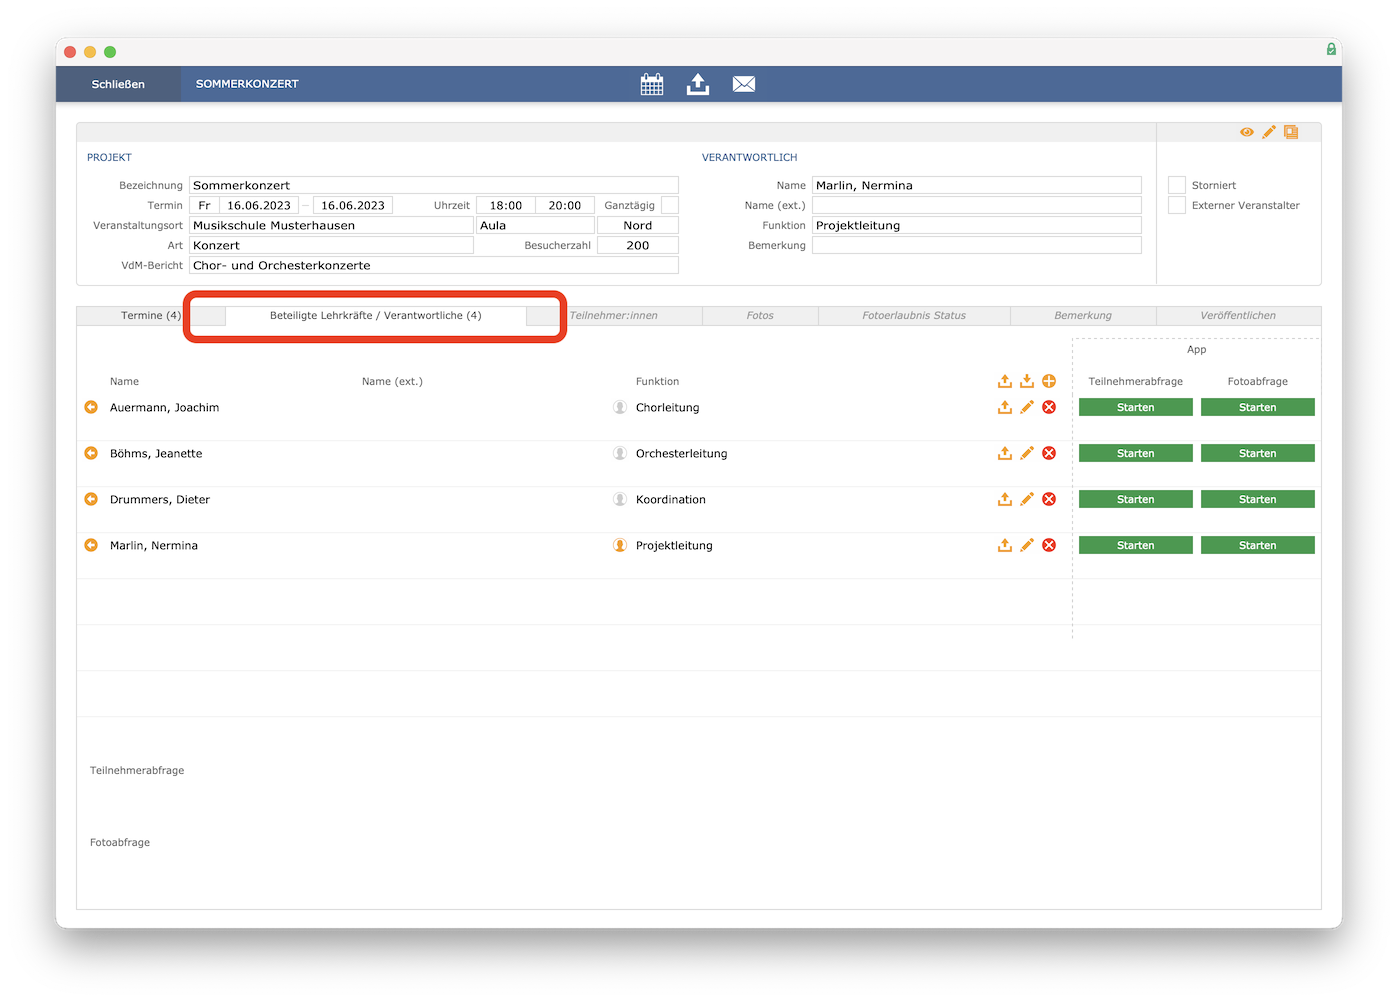Click the lock icon in title bar

(x=1331, y=49)
